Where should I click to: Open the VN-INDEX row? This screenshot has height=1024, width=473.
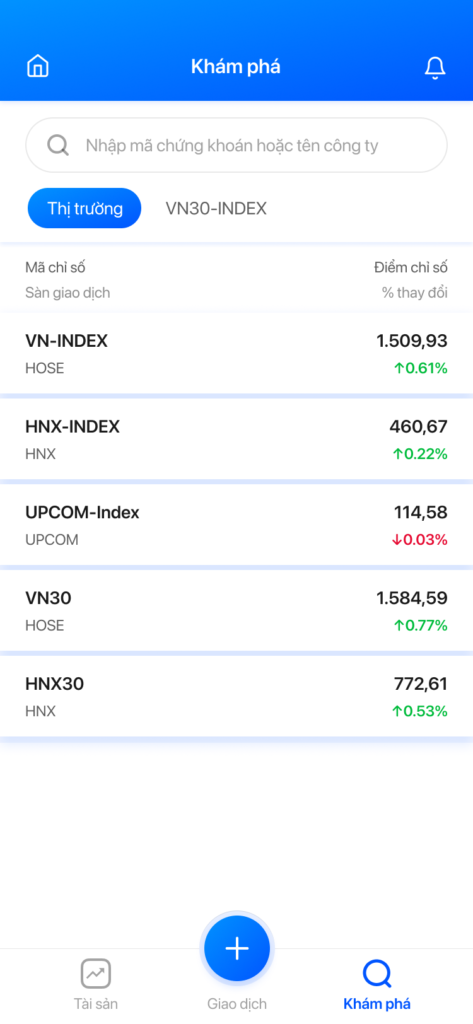click(x=236, y=354)
